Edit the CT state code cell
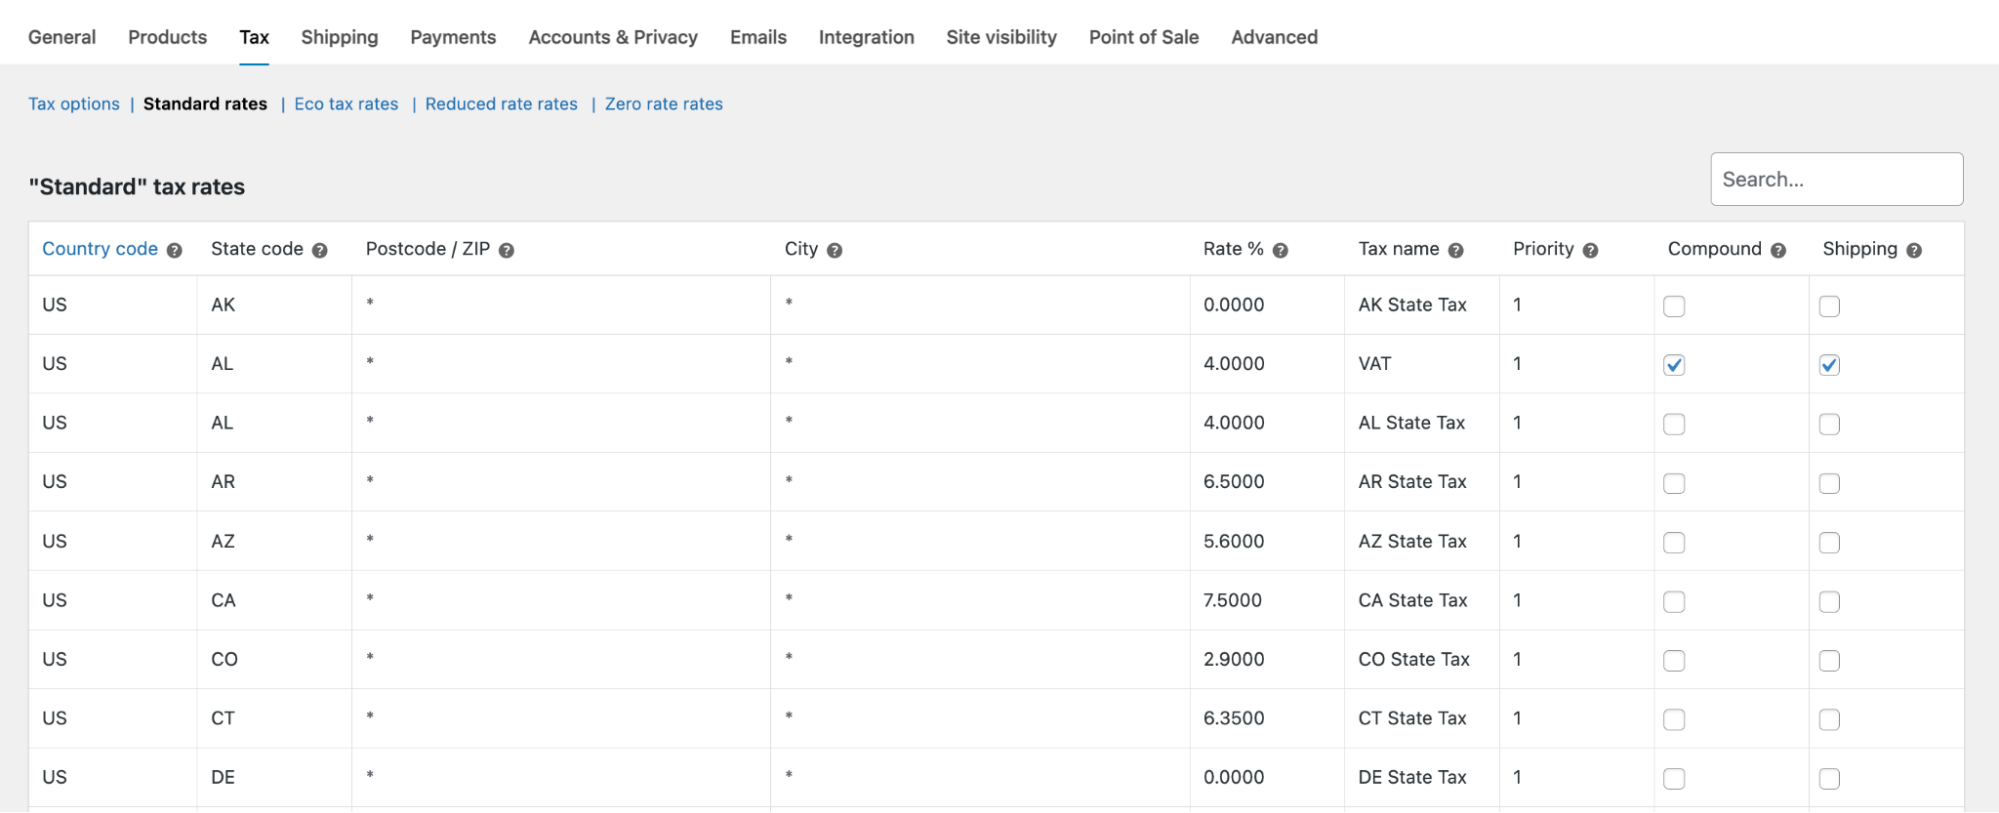Image resolution: width=1999 pixels, height=813 pixels. click(x=274, y=718)
